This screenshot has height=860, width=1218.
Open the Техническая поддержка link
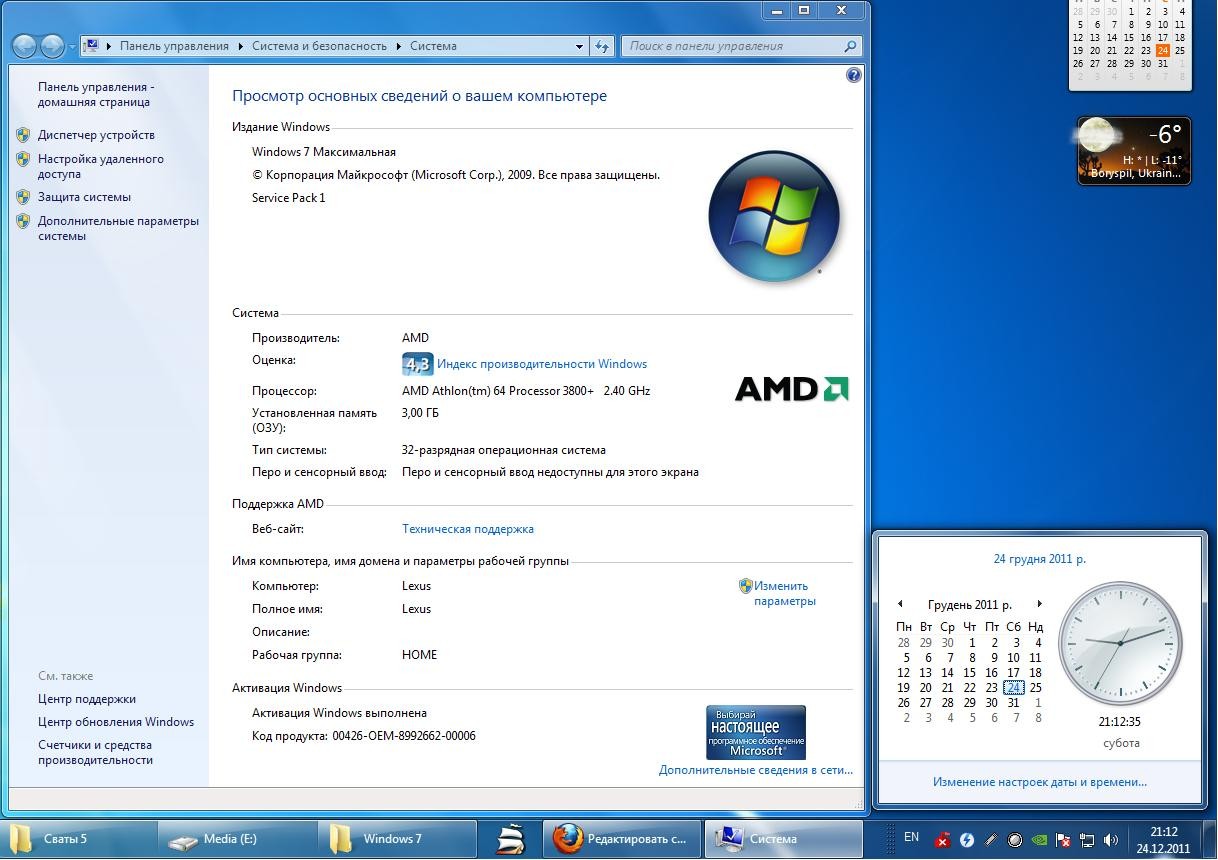[x=468, y=529]
